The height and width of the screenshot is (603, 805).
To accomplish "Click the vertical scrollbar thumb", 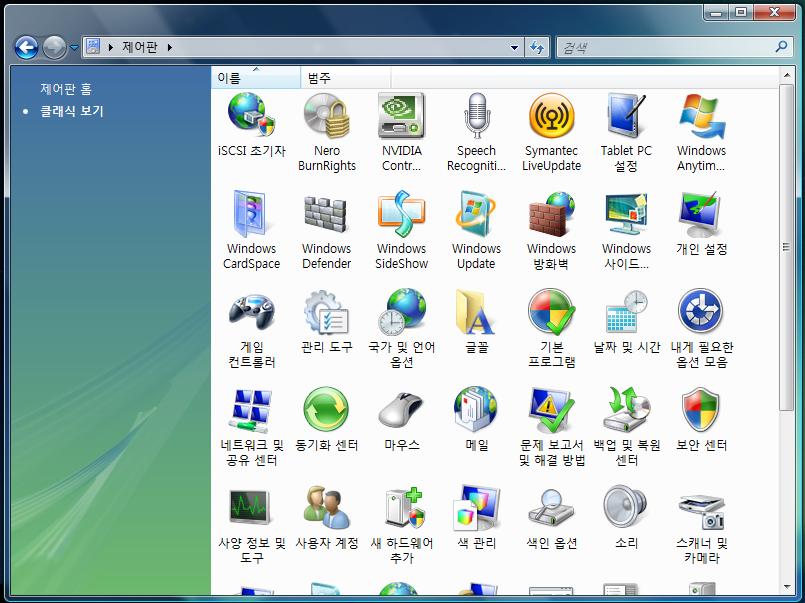I will click(787, 247).
